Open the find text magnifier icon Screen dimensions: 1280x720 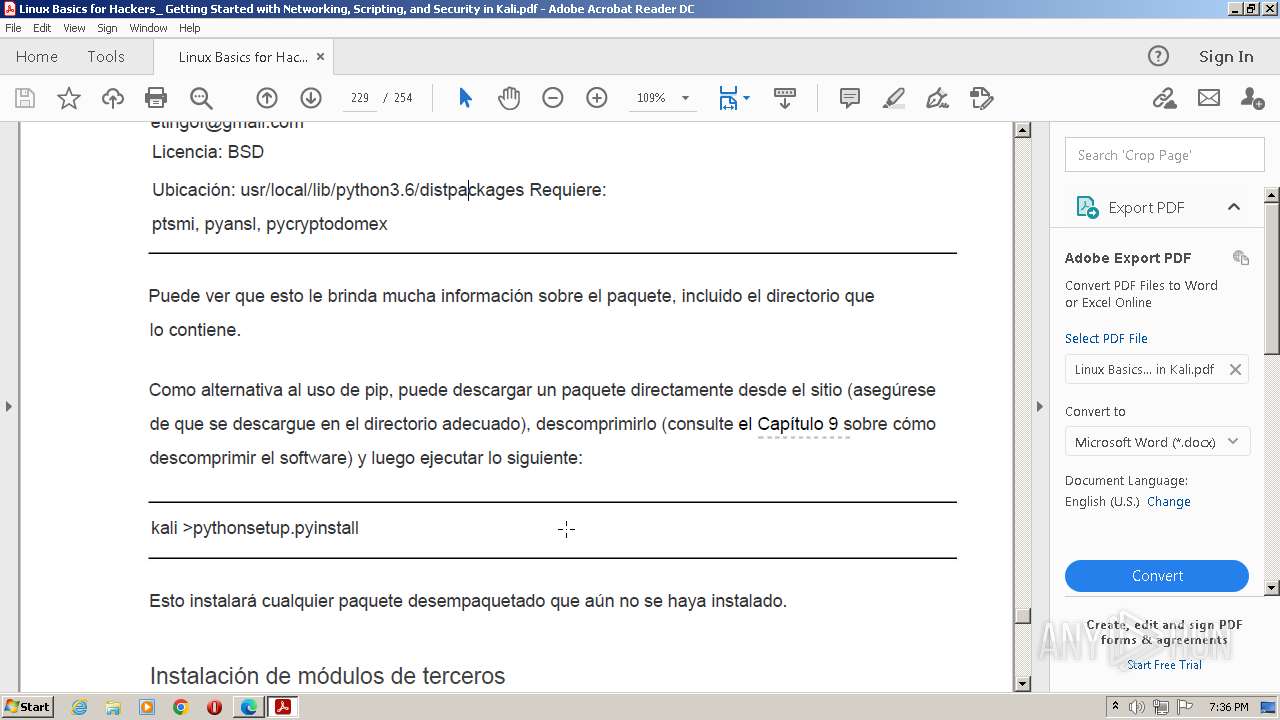[x=201, y=98]
